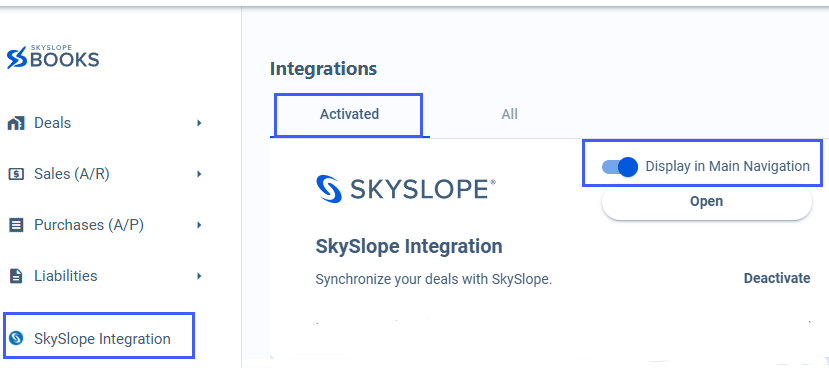Click the SkySlope Books logo

pos(53,57)
